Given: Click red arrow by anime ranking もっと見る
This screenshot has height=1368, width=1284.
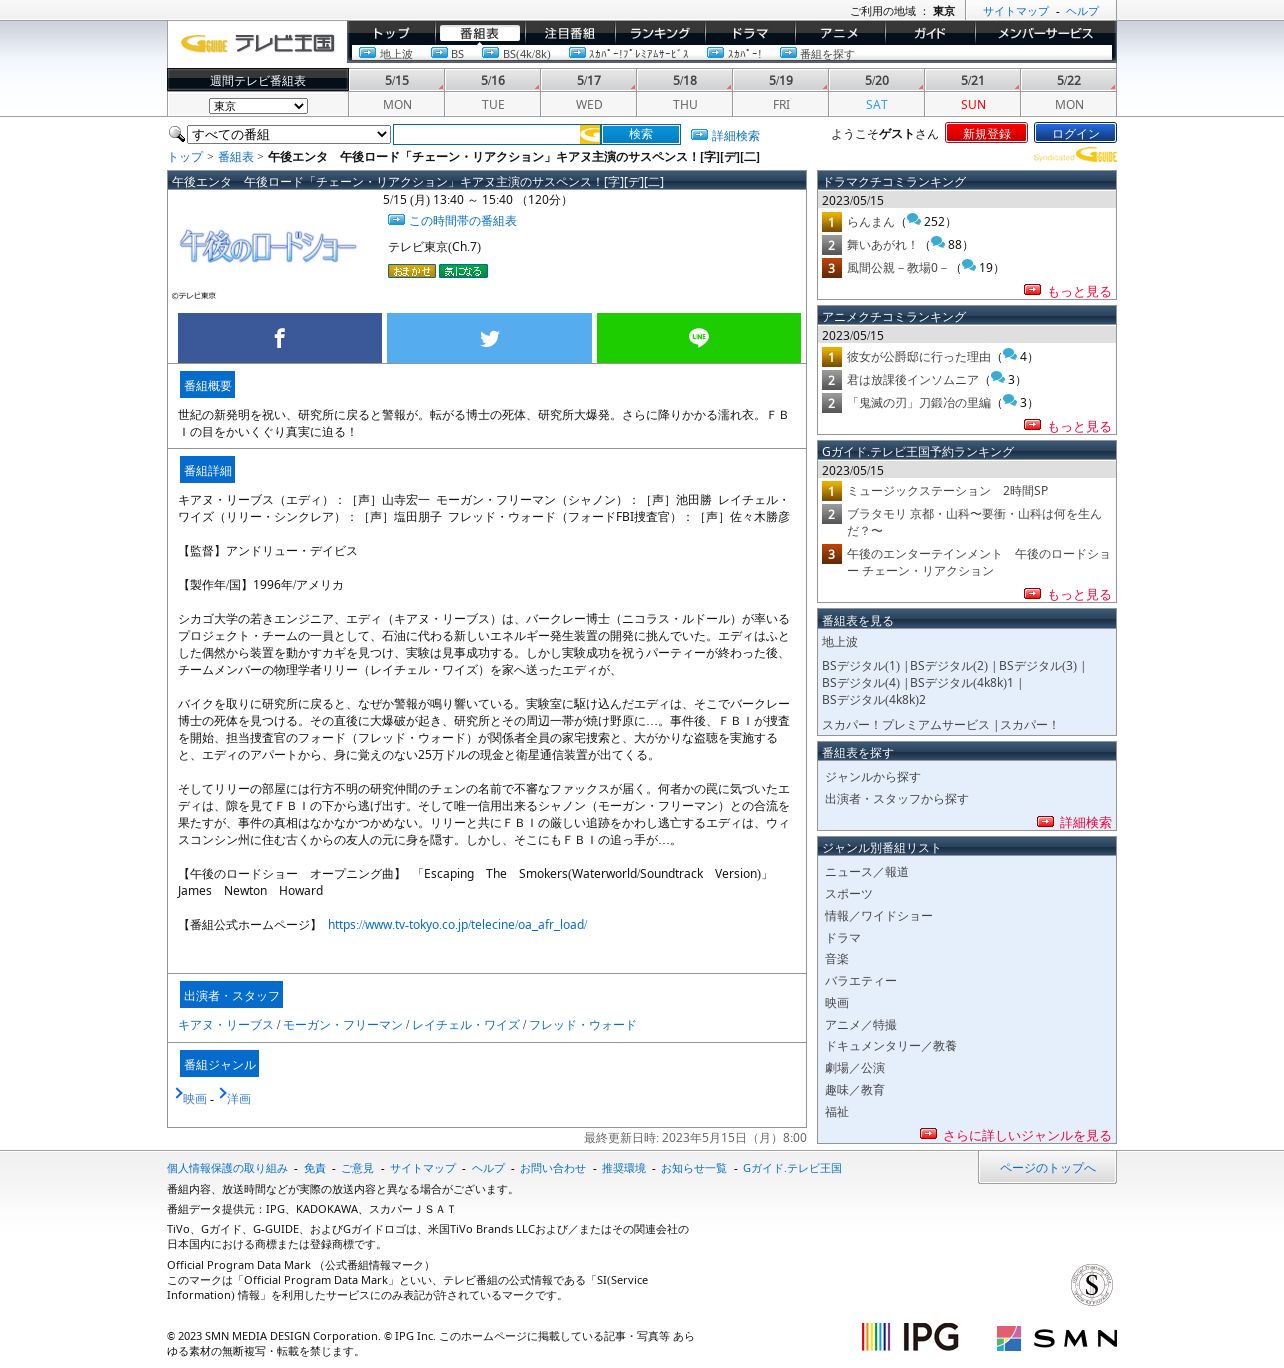Looking at the screenshot, I should tap(1032, 425).
